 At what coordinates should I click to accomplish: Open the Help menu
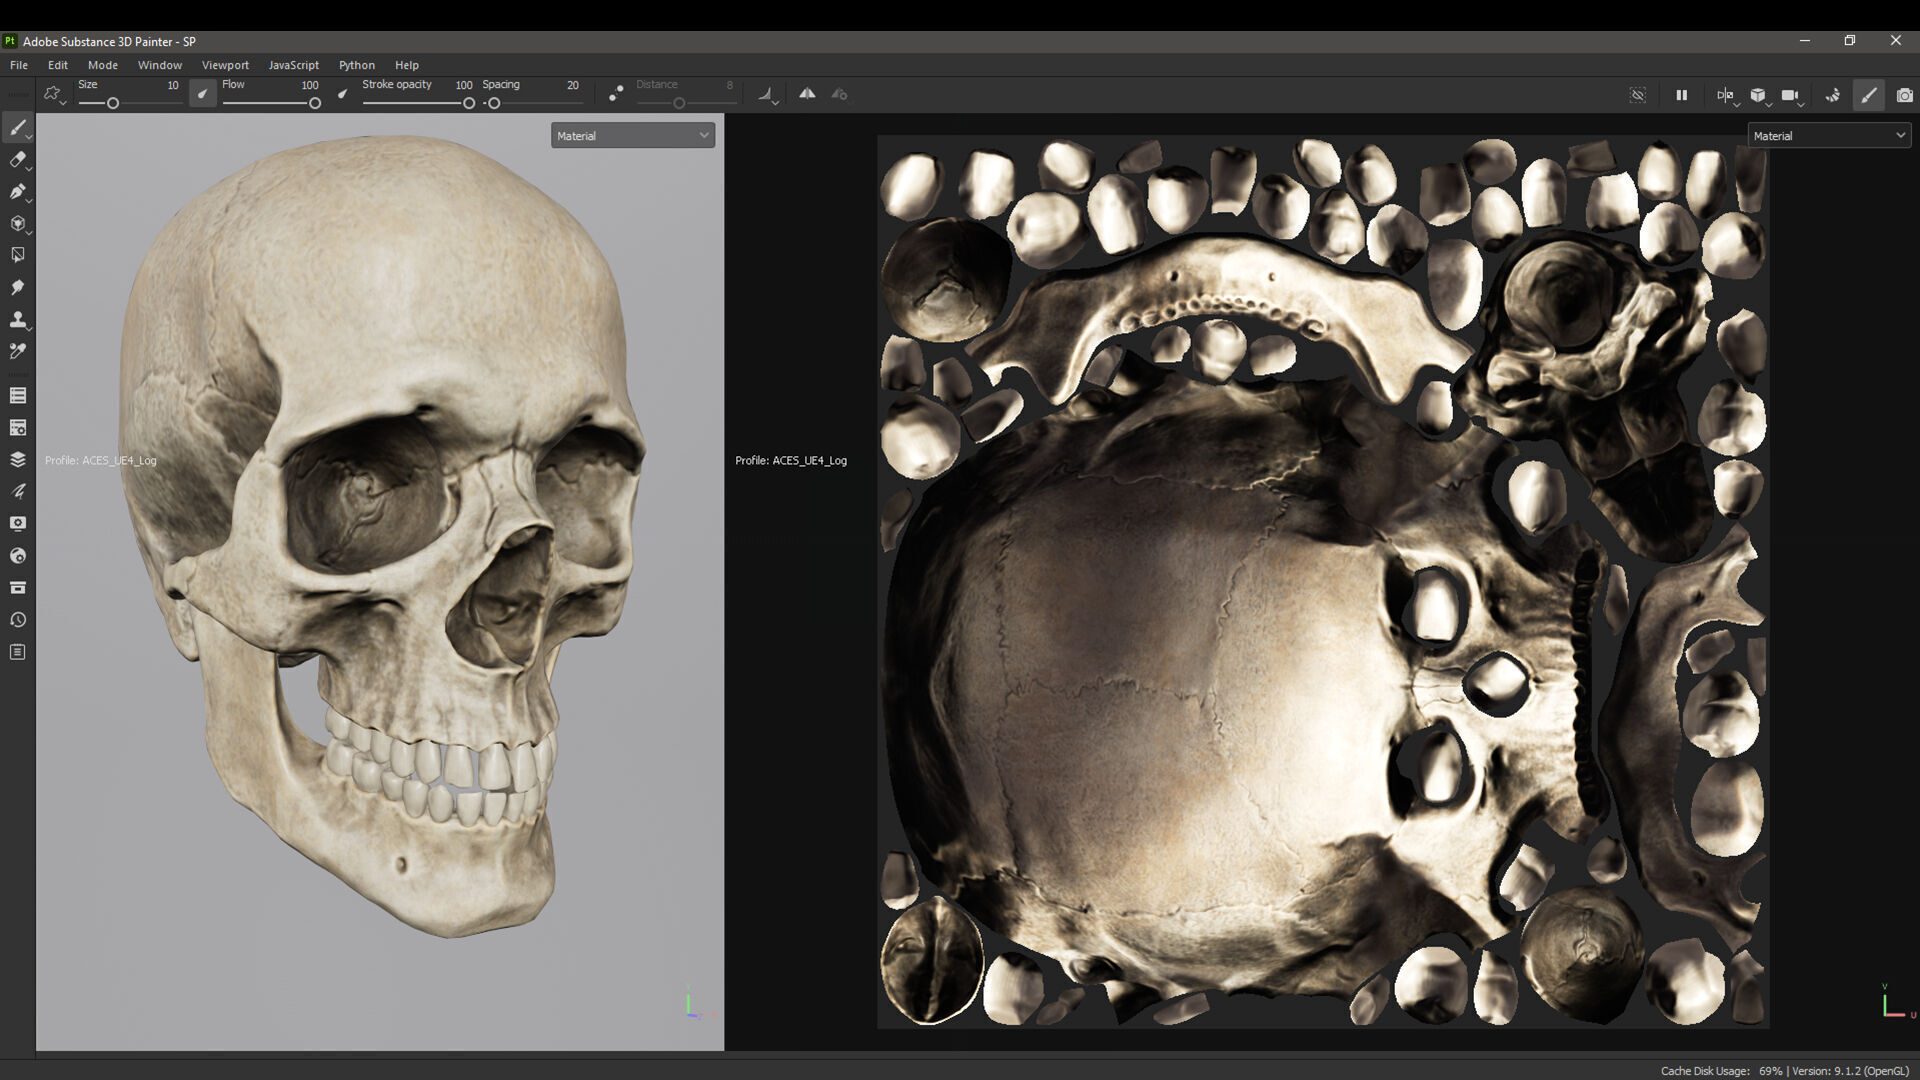(x=407, y=65)
